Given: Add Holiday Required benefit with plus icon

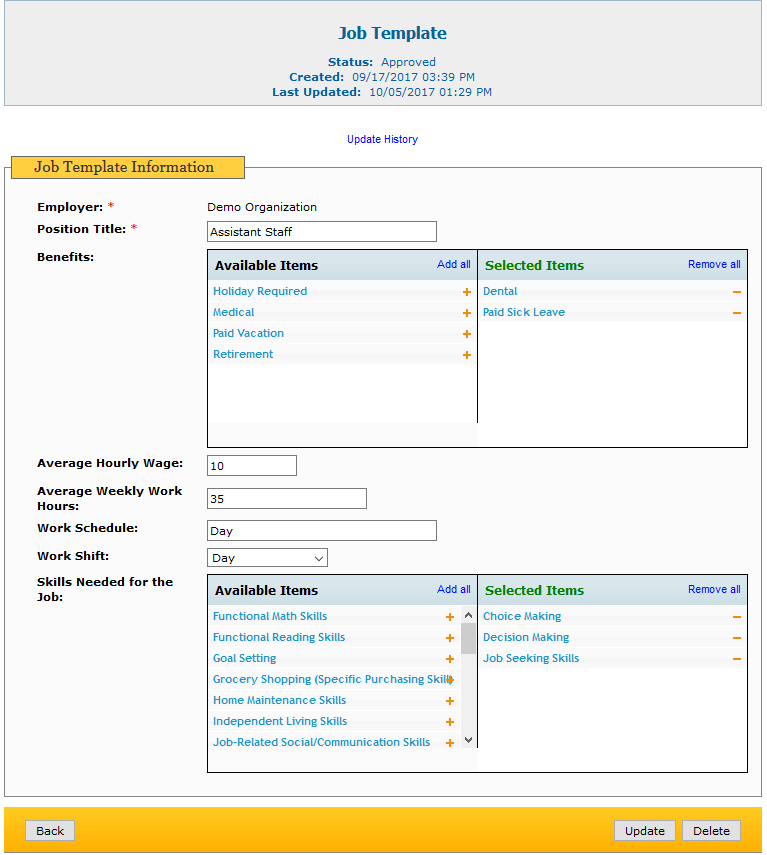Looking at the screenshot, I should point(467,292).
